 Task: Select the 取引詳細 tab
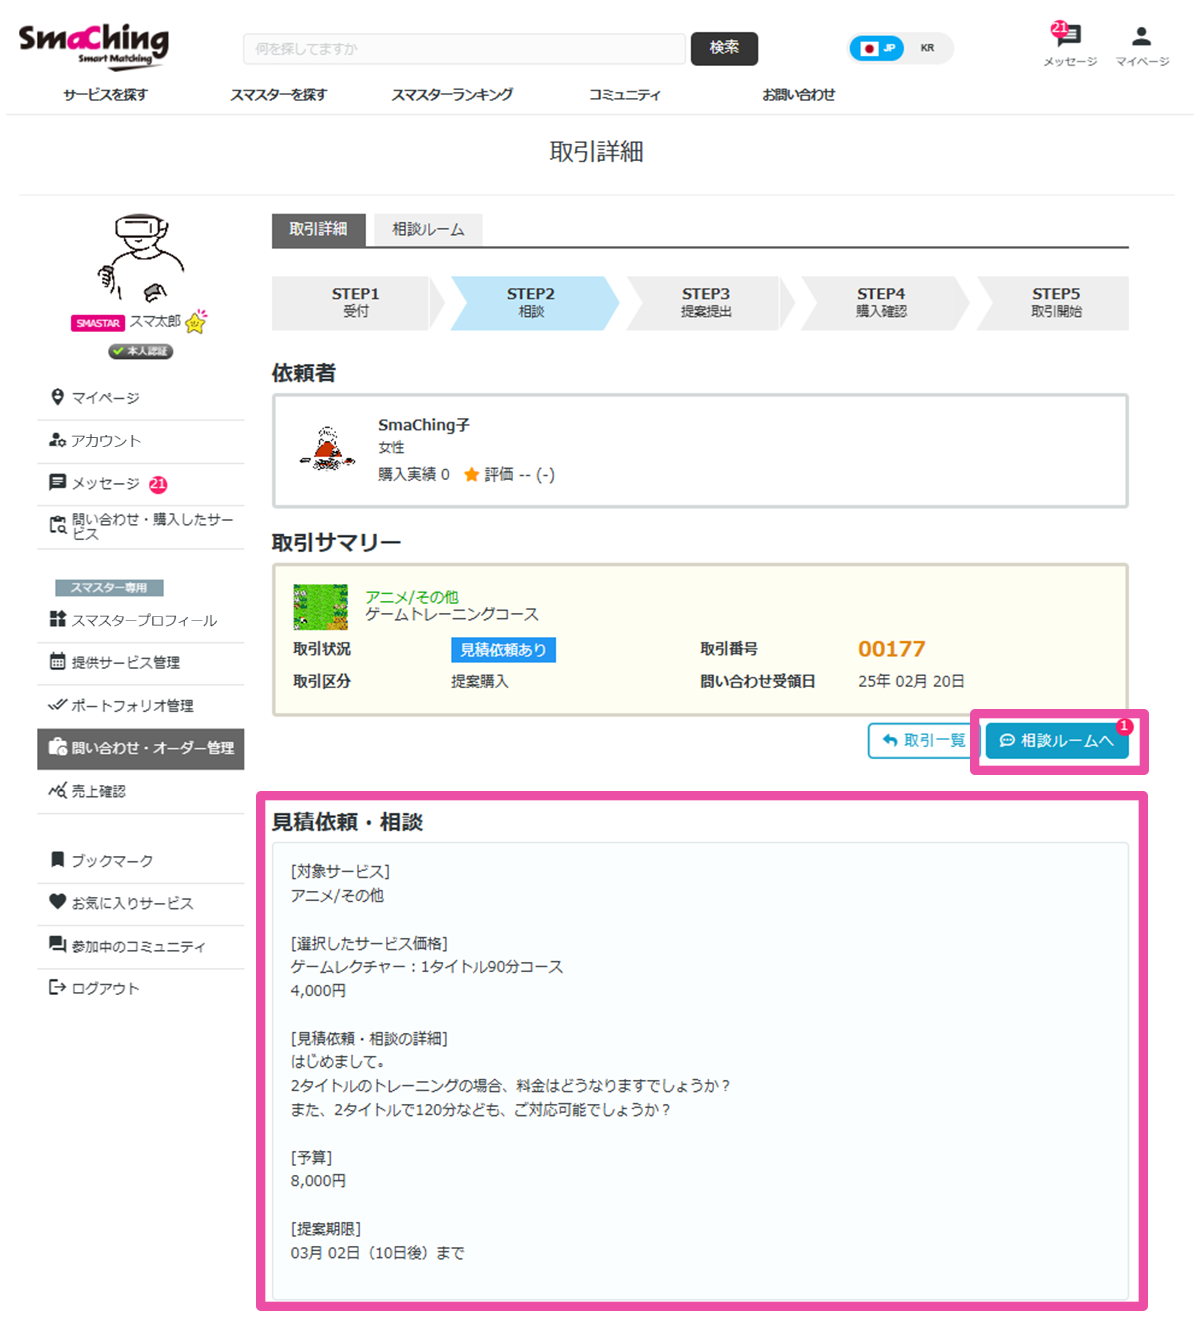tap(318, 229)
